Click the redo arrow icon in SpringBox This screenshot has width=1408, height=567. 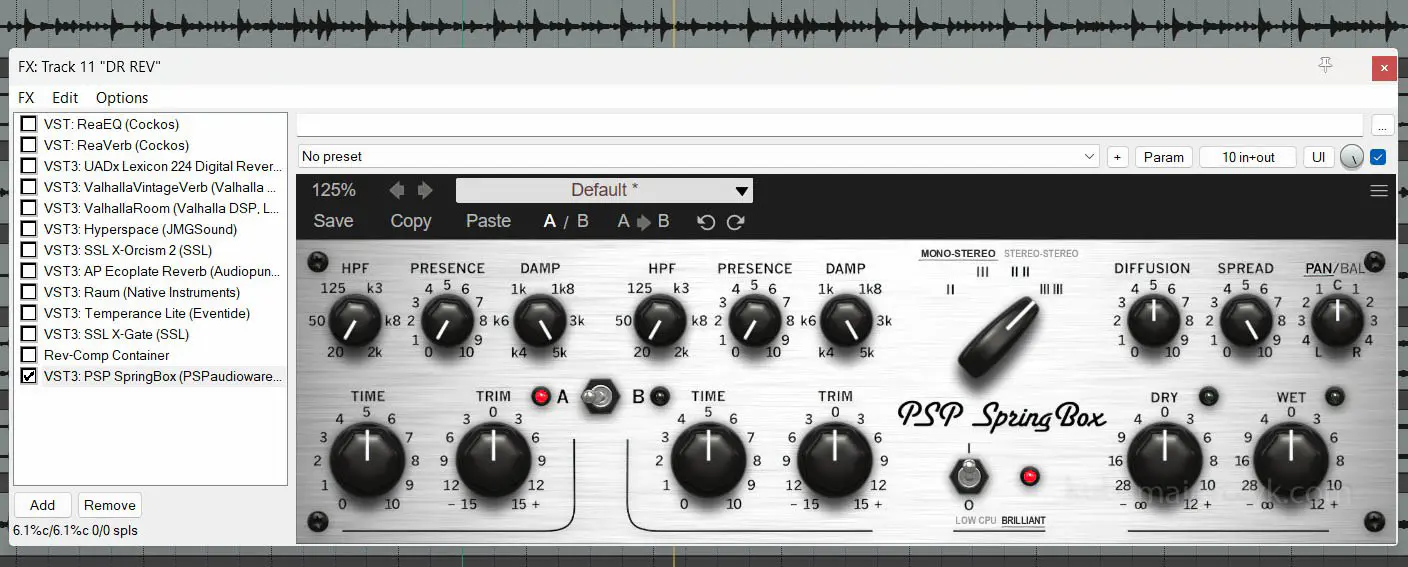pyautogui.click(x=736, y=222)
